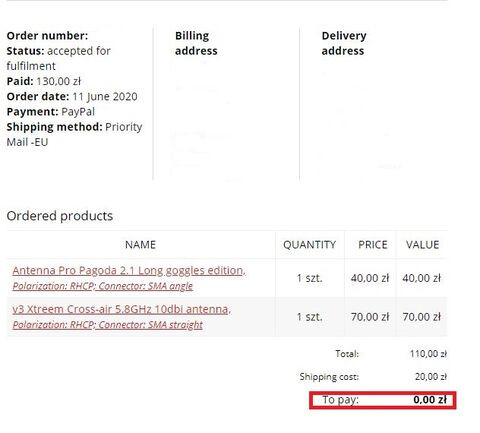Click the Delivery address heading
Screen dimensions: 480x433
click(344, 43)
